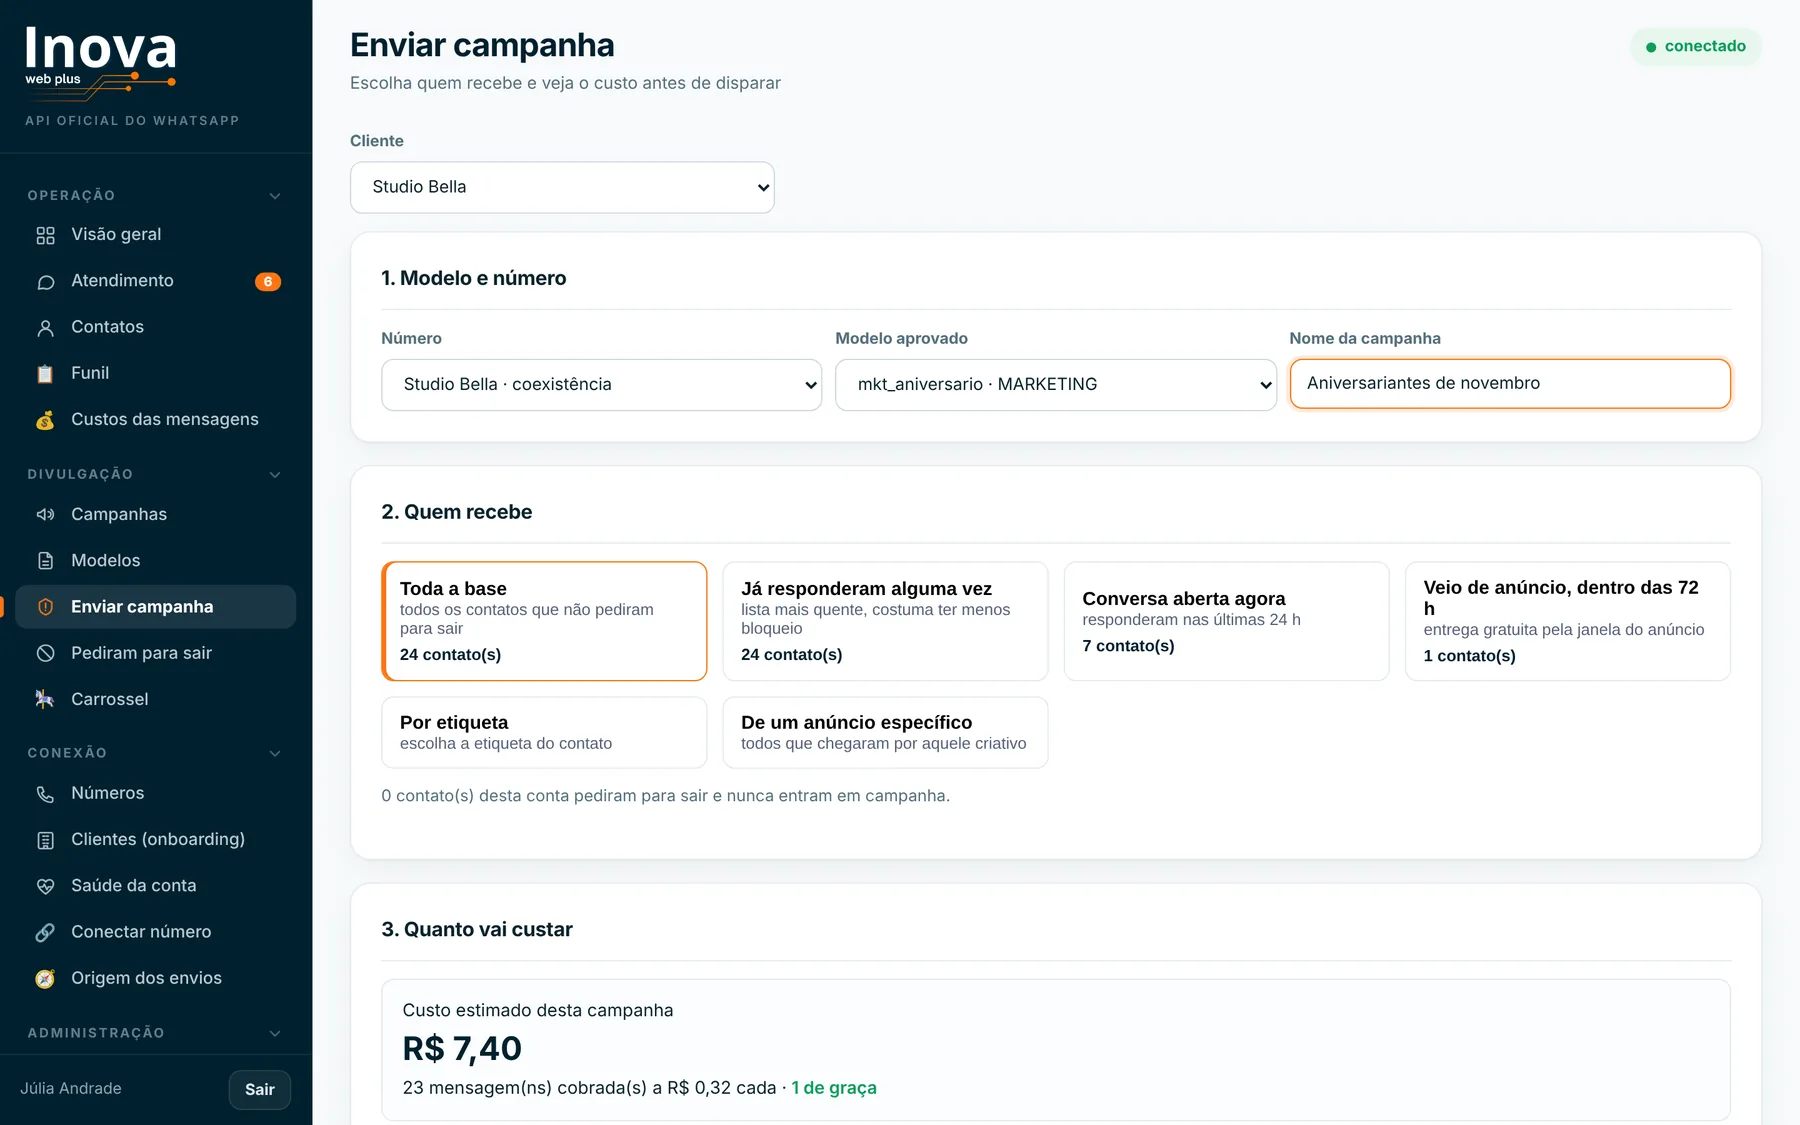
Task: Click the green "1 de graça" text
Action: click(834, 1088)
